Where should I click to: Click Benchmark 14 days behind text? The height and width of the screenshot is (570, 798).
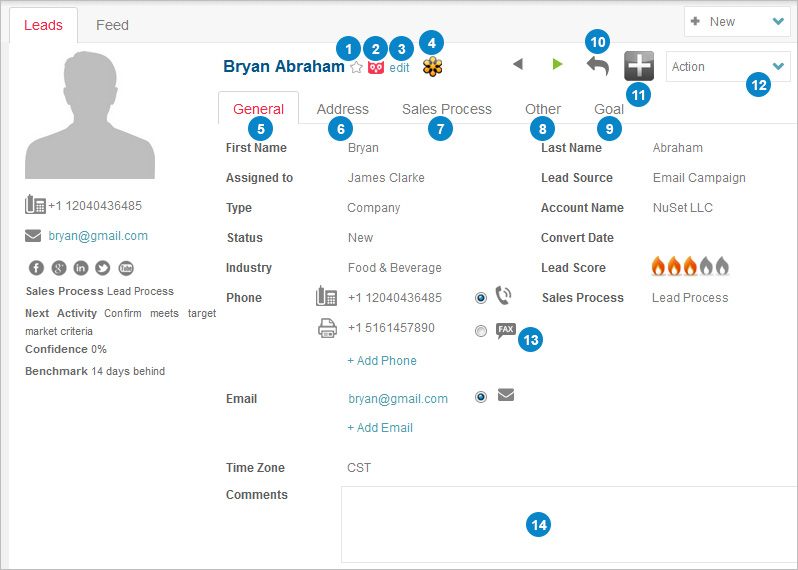(95, 372)
